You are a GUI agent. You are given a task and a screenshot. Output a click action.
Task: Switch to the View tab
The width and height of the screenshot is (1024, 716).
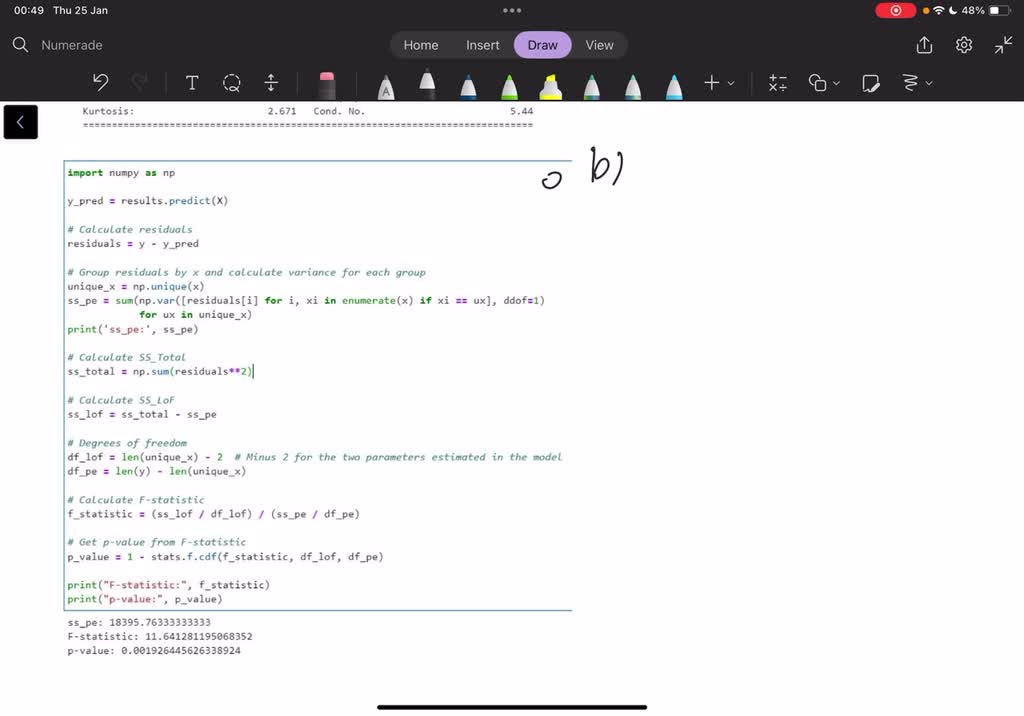point(599,45)
